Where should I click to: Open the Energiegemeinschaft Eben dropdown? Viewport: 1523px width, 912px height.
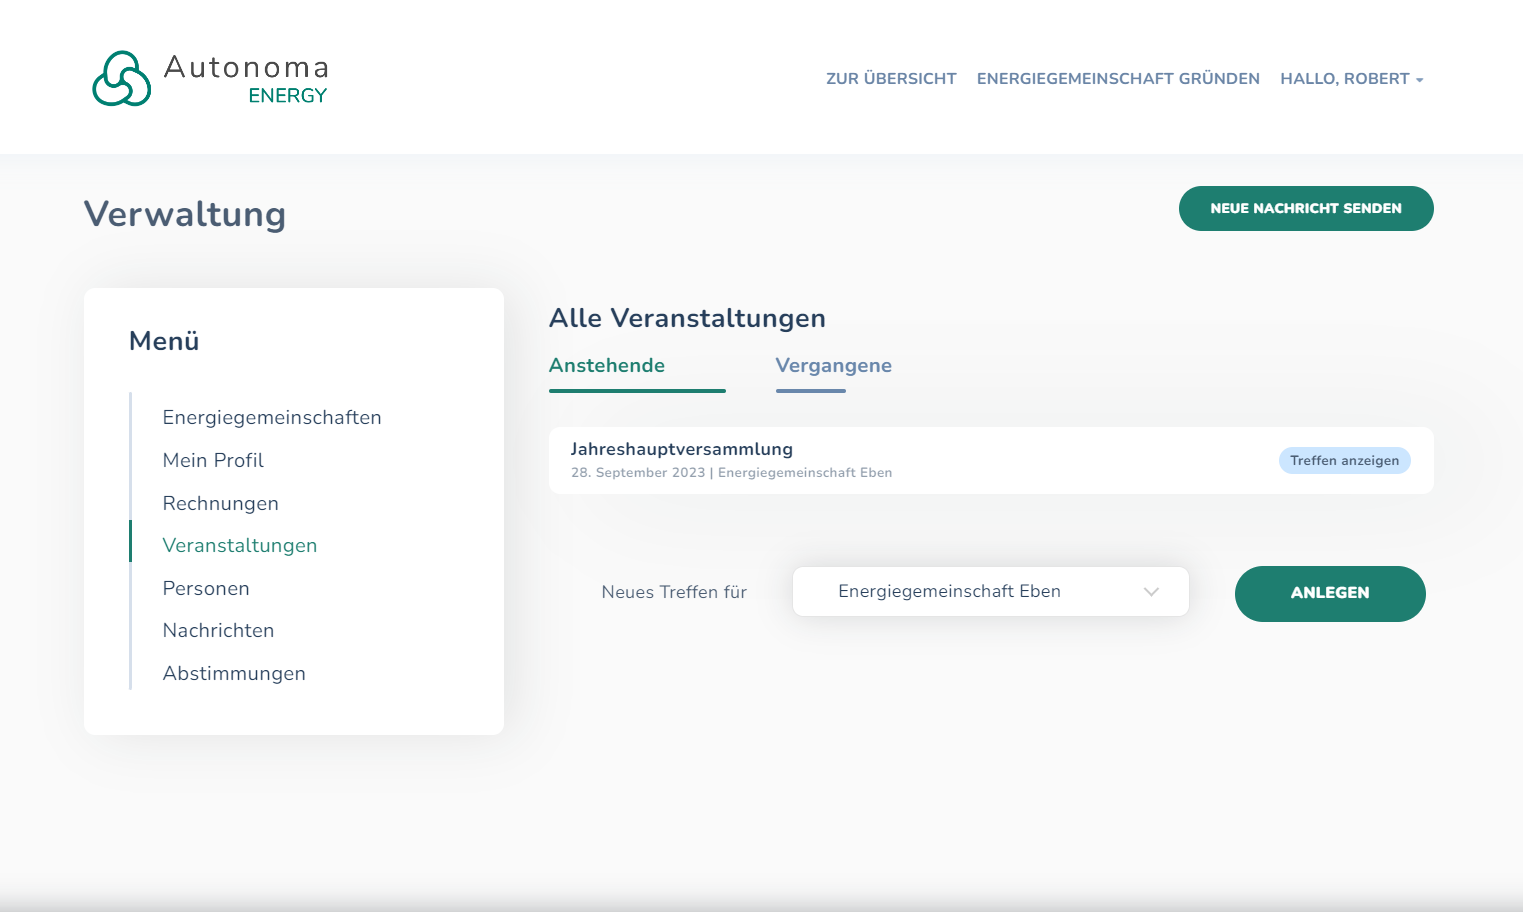(990, 592)
